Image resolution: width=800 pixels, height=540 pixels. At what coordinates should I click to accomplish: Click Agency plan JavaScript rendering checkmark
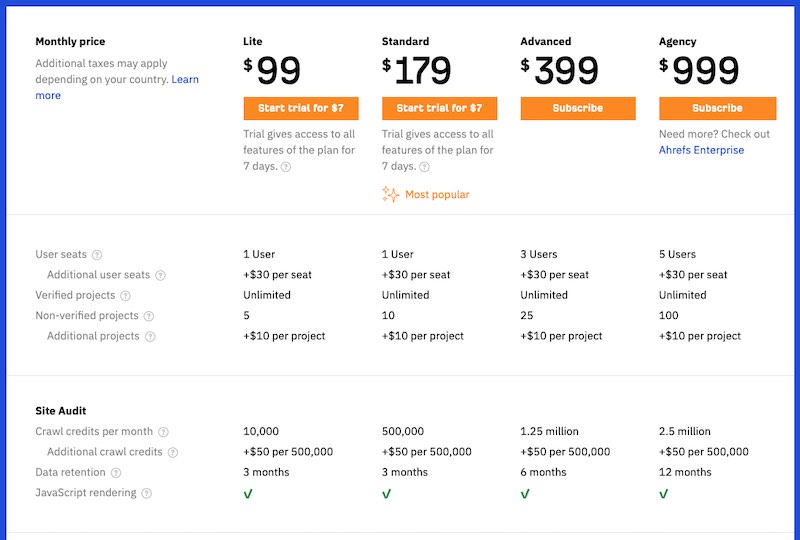(664, 494)
